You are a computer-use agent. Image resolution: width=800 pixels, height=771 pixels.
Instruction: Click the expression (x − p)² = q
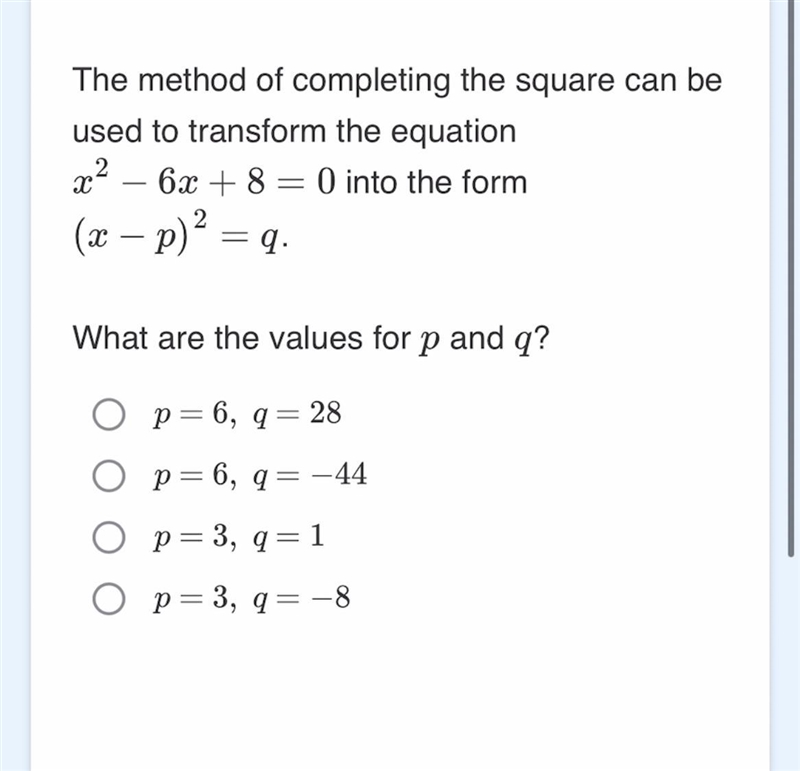pos(180,234)
